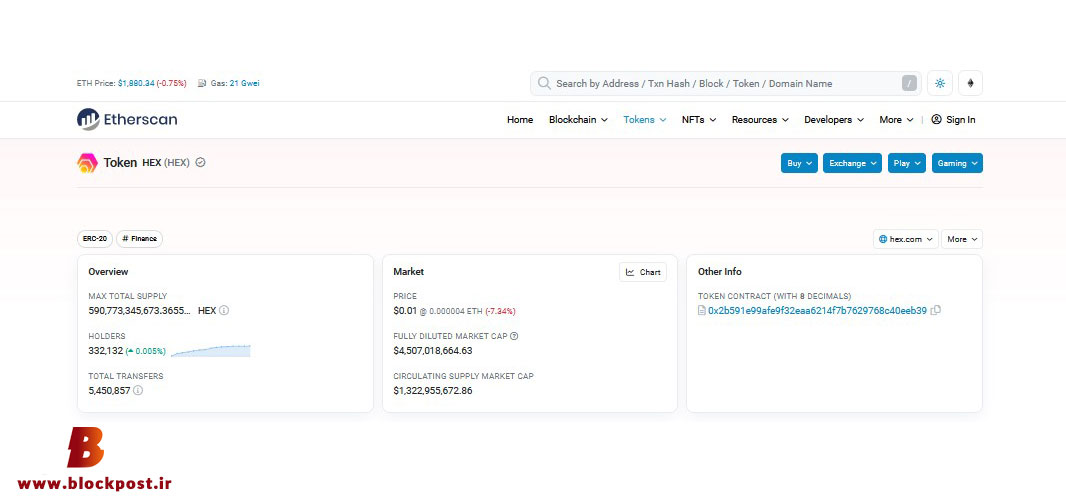Click the verified checkmark beside HEX
The height and width of the screenshot is (500, 1066).
(x=201, y=163)
